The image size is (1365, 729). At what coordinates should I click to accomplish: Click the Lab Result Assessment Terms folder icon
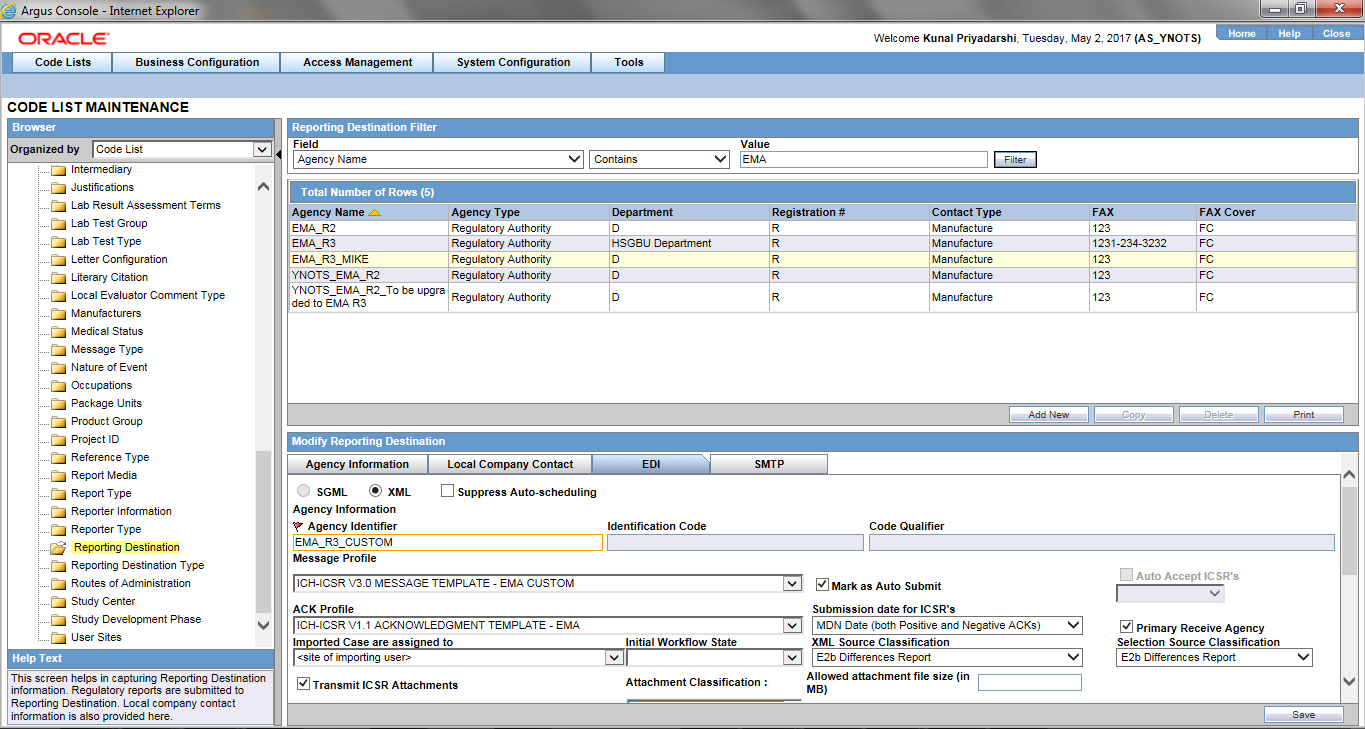coord(58,206)
